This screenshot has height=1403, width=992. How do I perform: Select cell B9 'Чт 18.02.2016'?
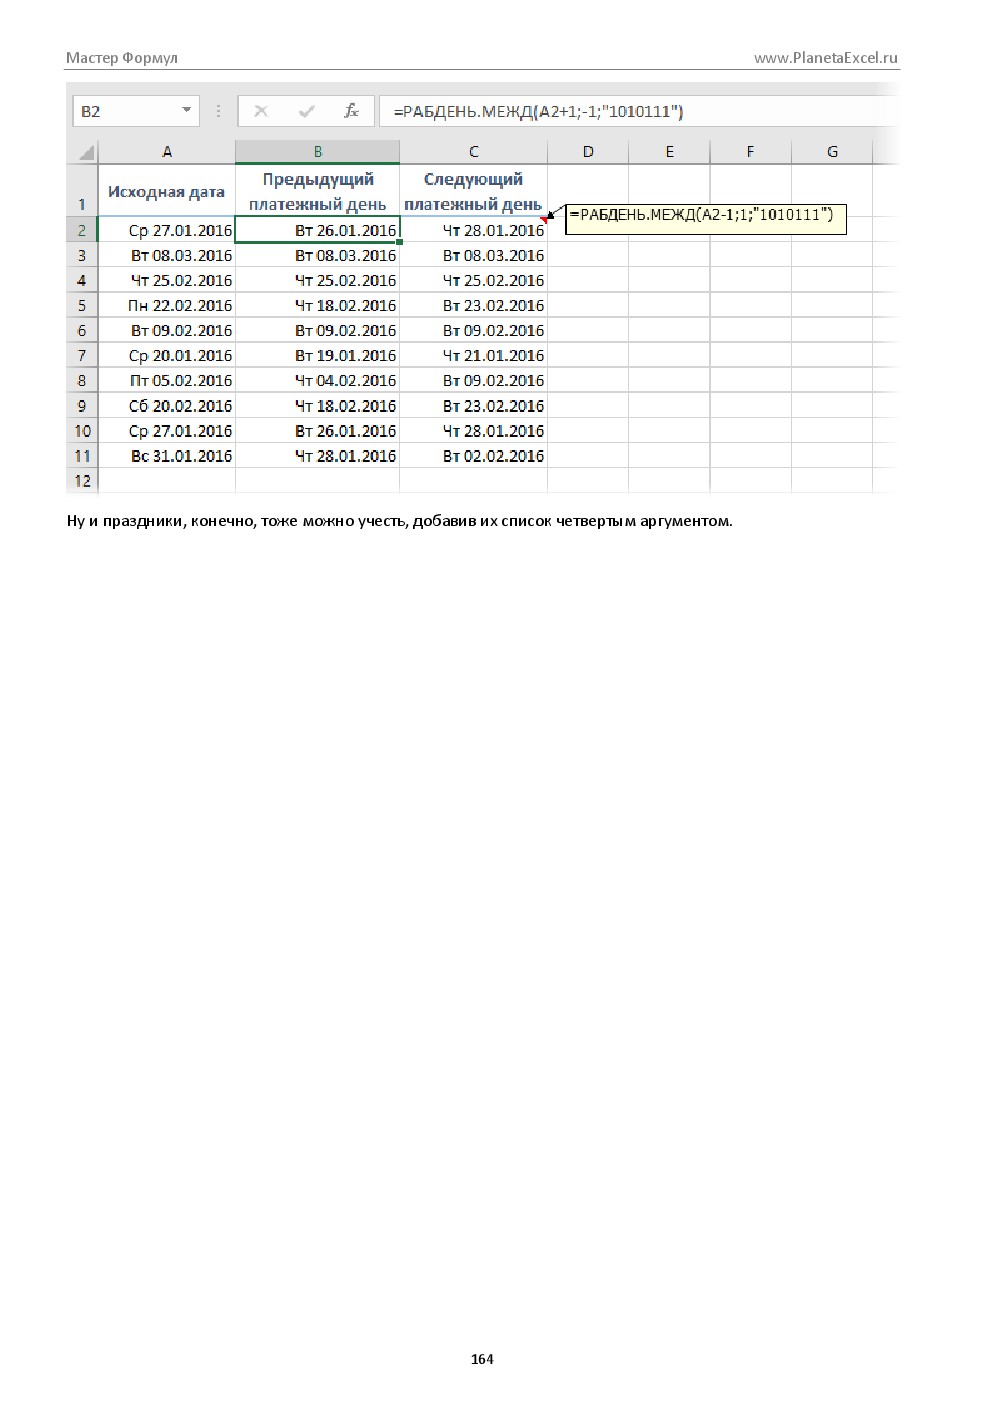[318, 405]
